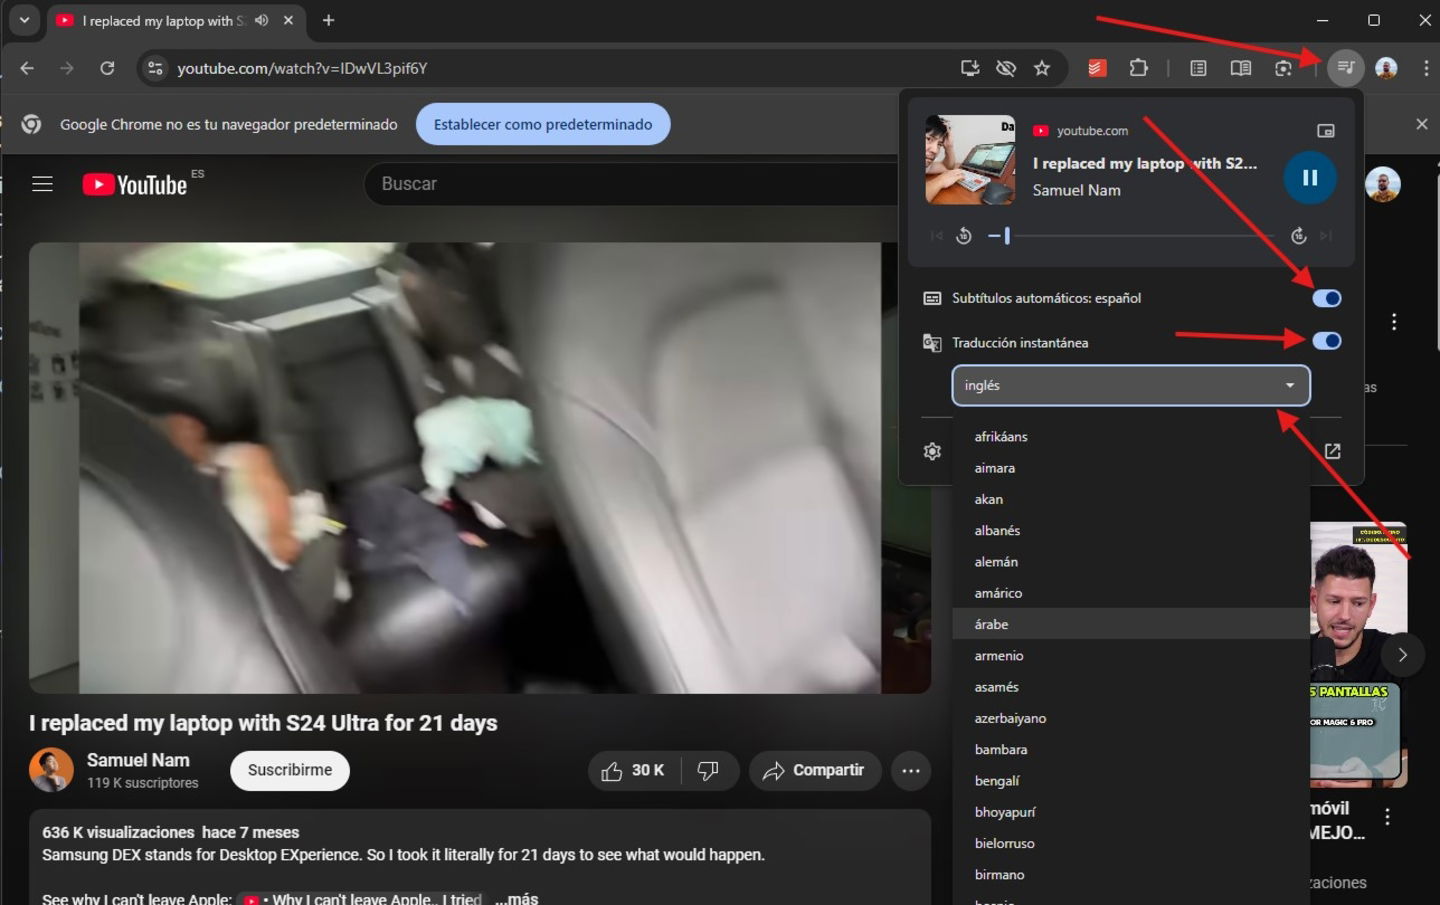
Task: Click the next arrow on suggested videos
Action: [1402, 655]
